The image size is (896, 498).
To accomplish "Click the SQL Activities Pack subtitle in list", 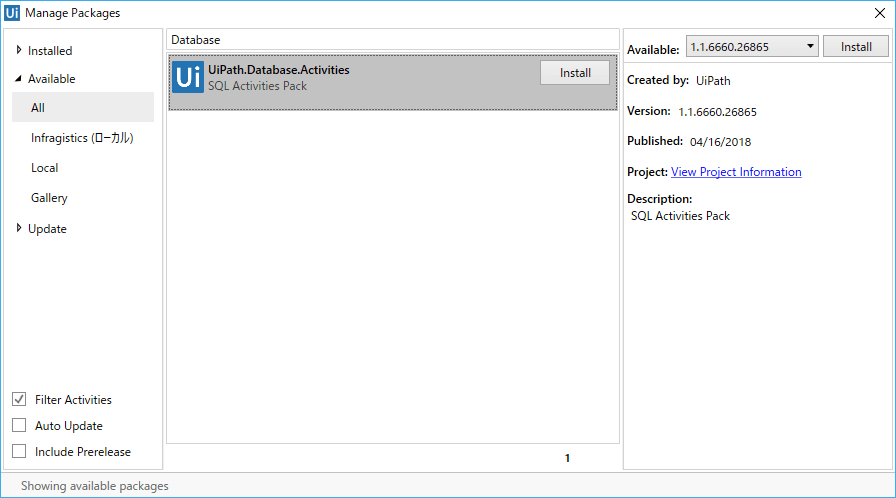I will click(257, 86).
